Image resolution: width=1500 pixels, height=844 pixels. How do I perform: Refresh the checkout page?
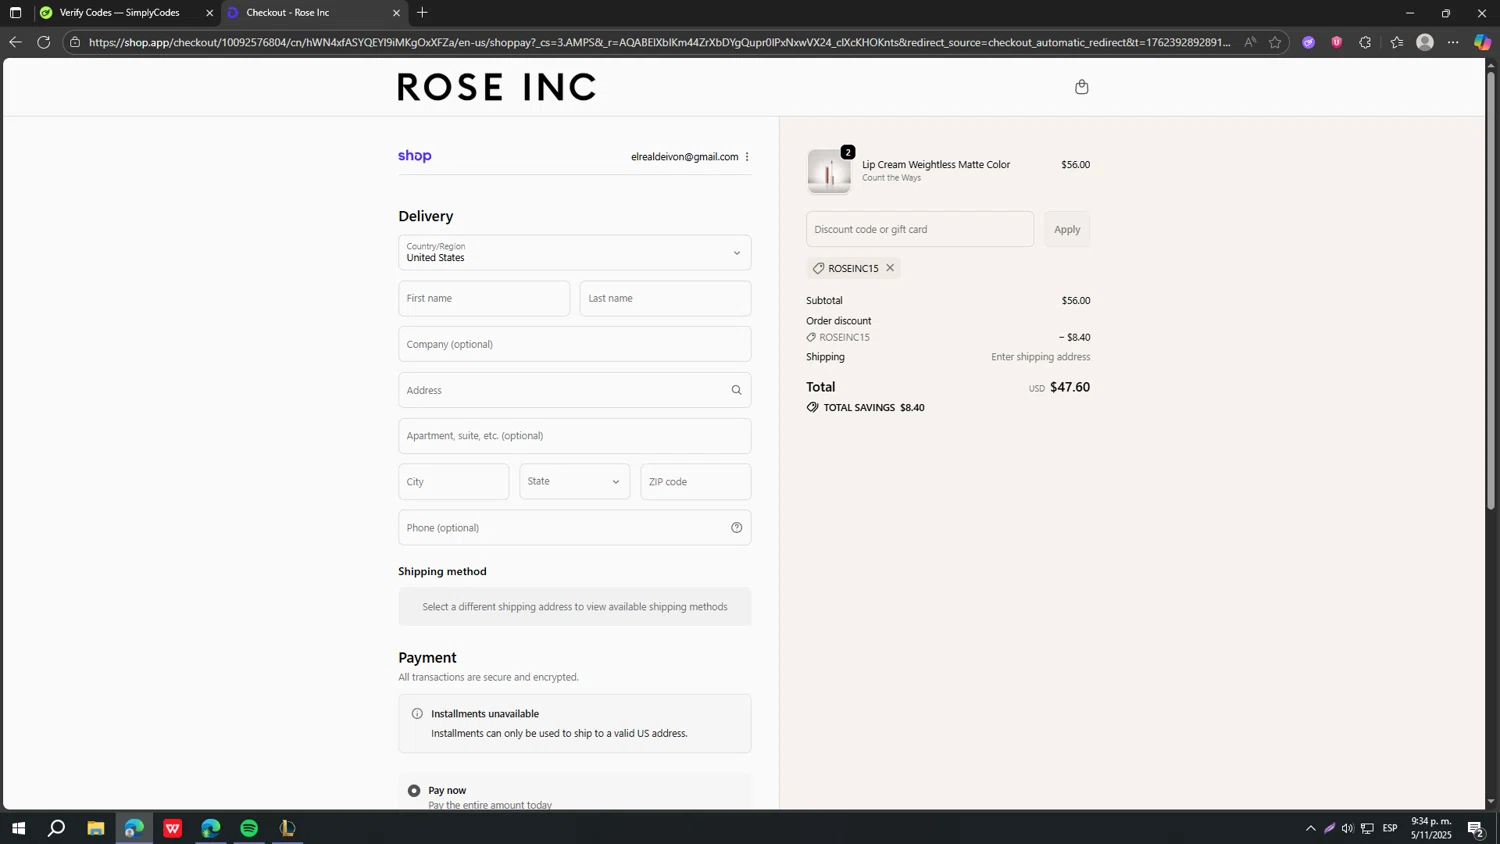tap(44, 42)
